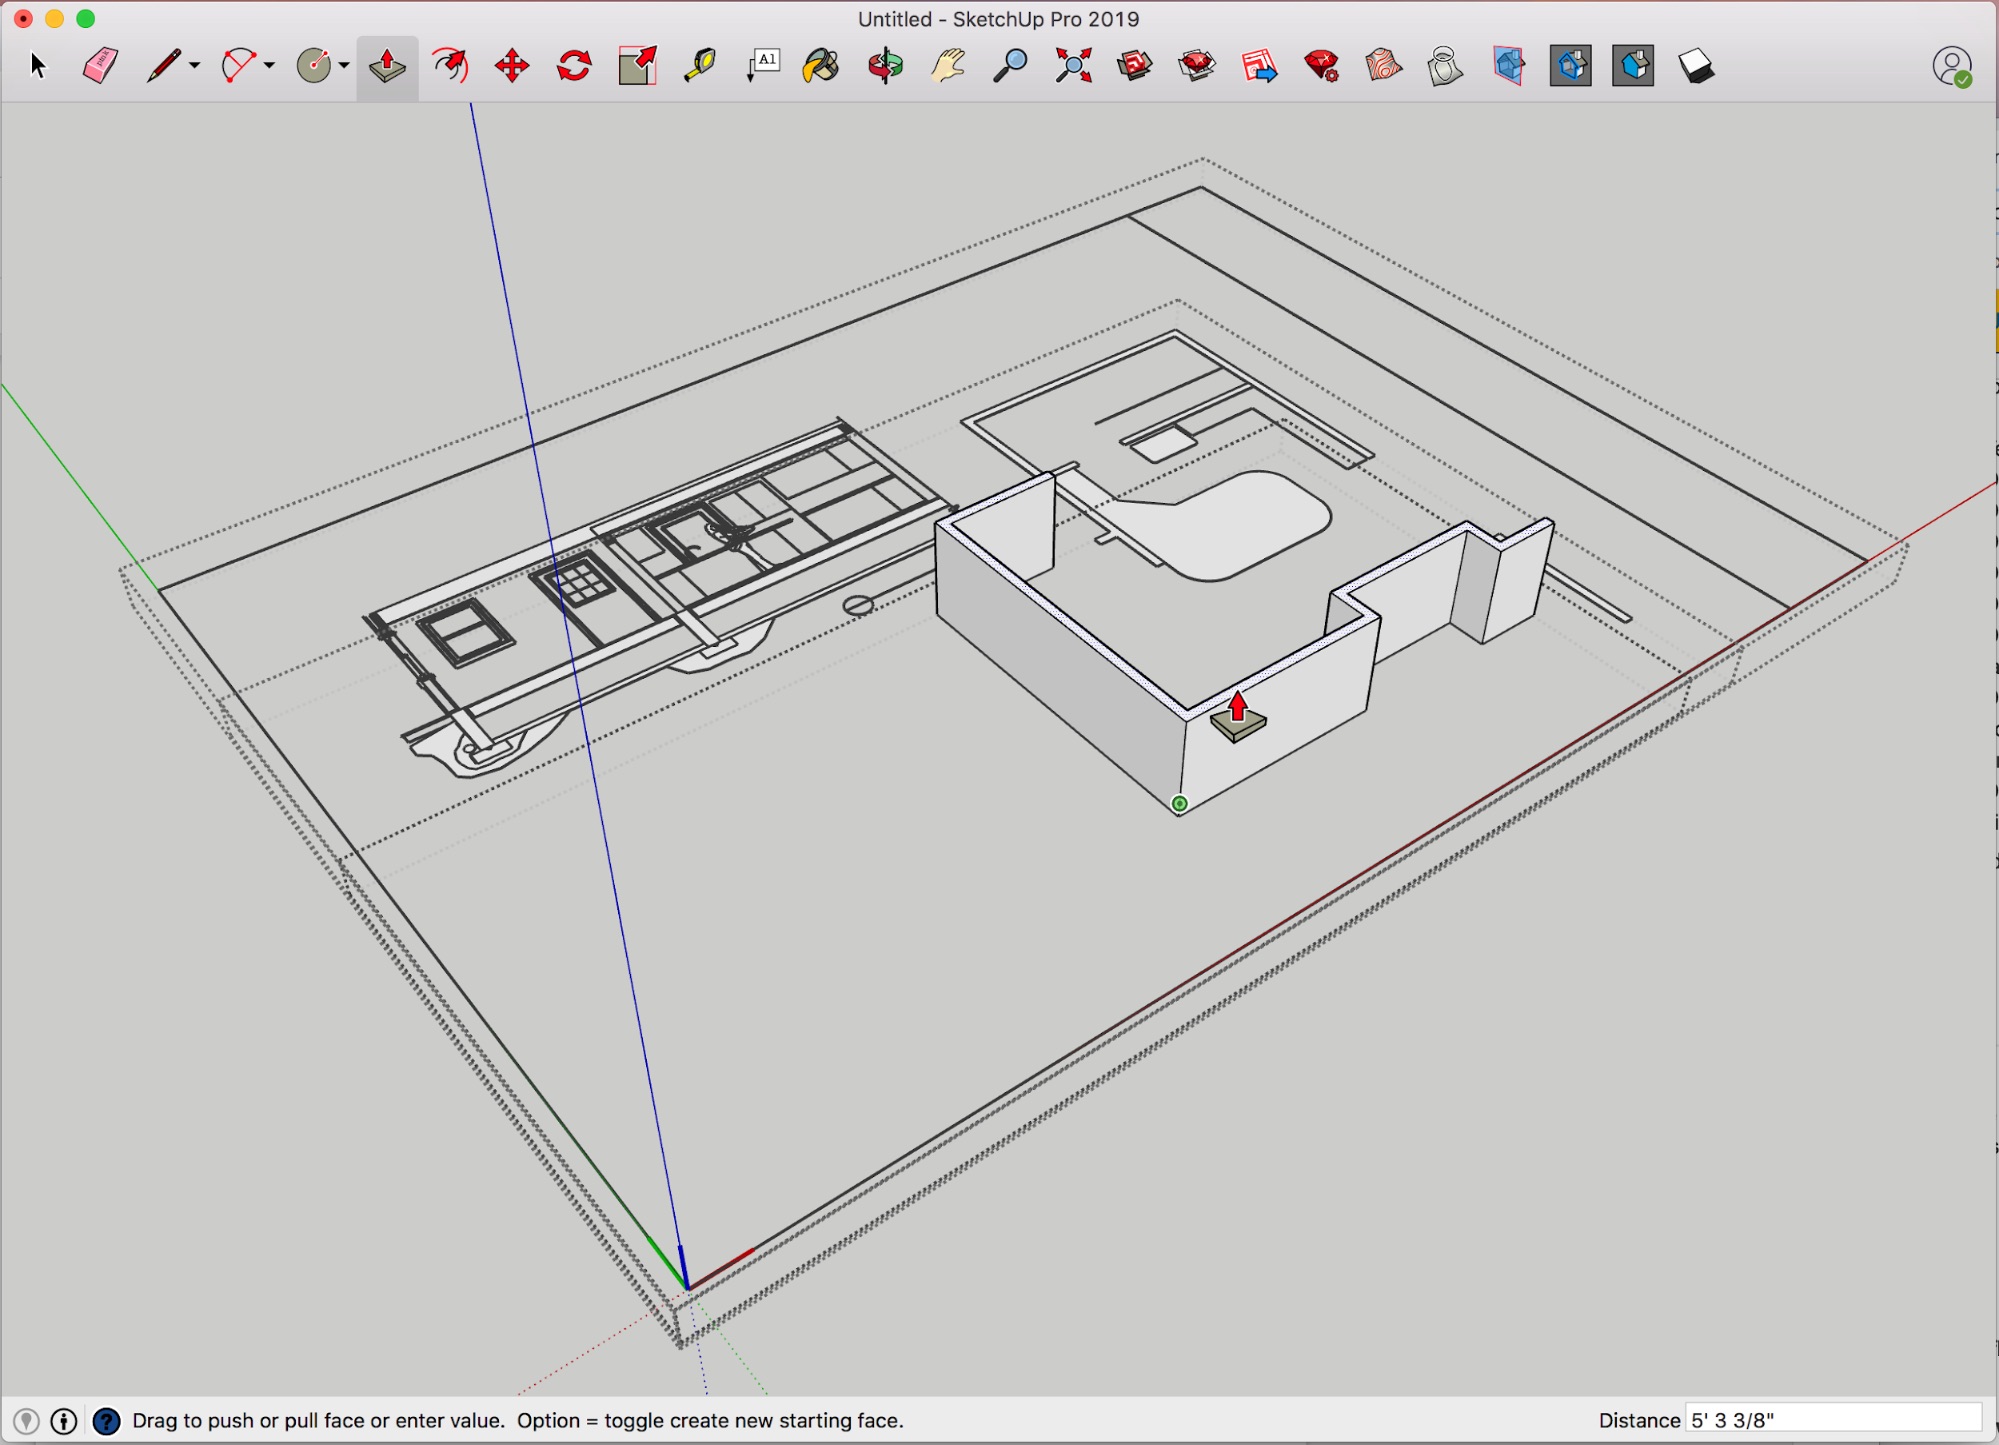Activate the Select arrow tool
The width and height of the screenshot is (1999, 1445).
point(38,65)
